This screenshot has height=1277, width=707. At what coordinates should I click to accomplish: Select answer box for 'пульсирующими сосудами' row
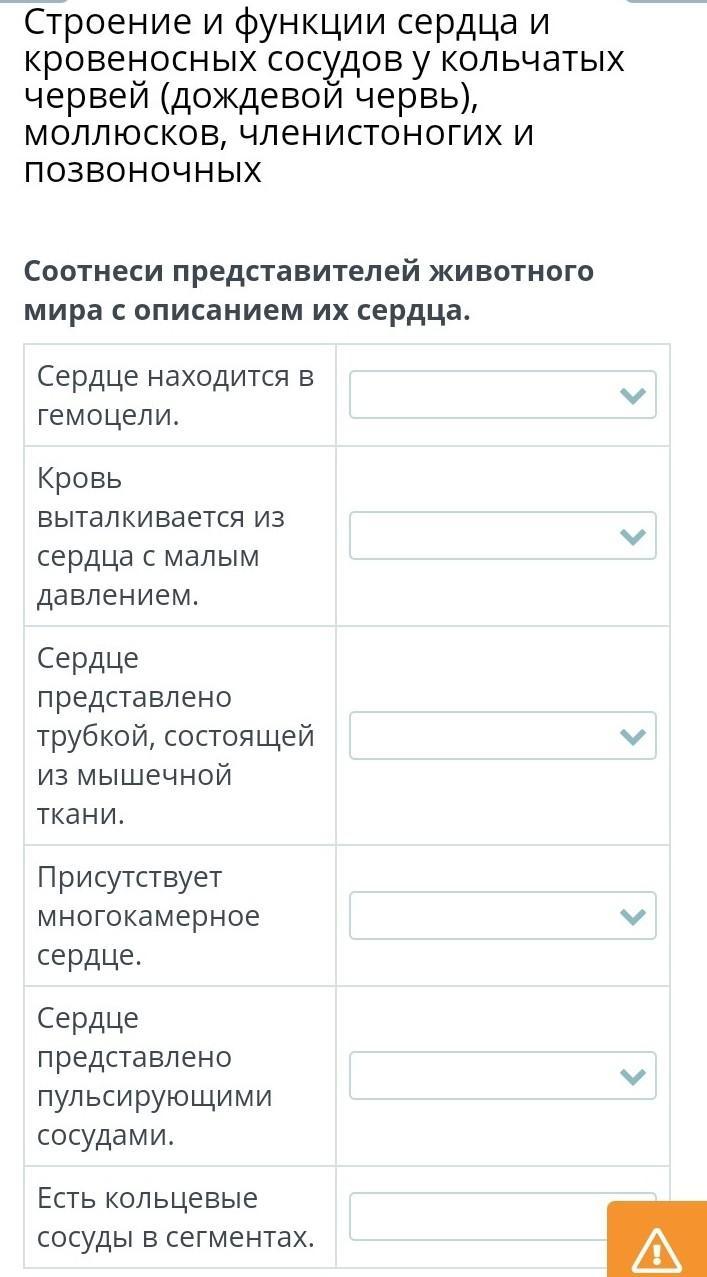502,1076
